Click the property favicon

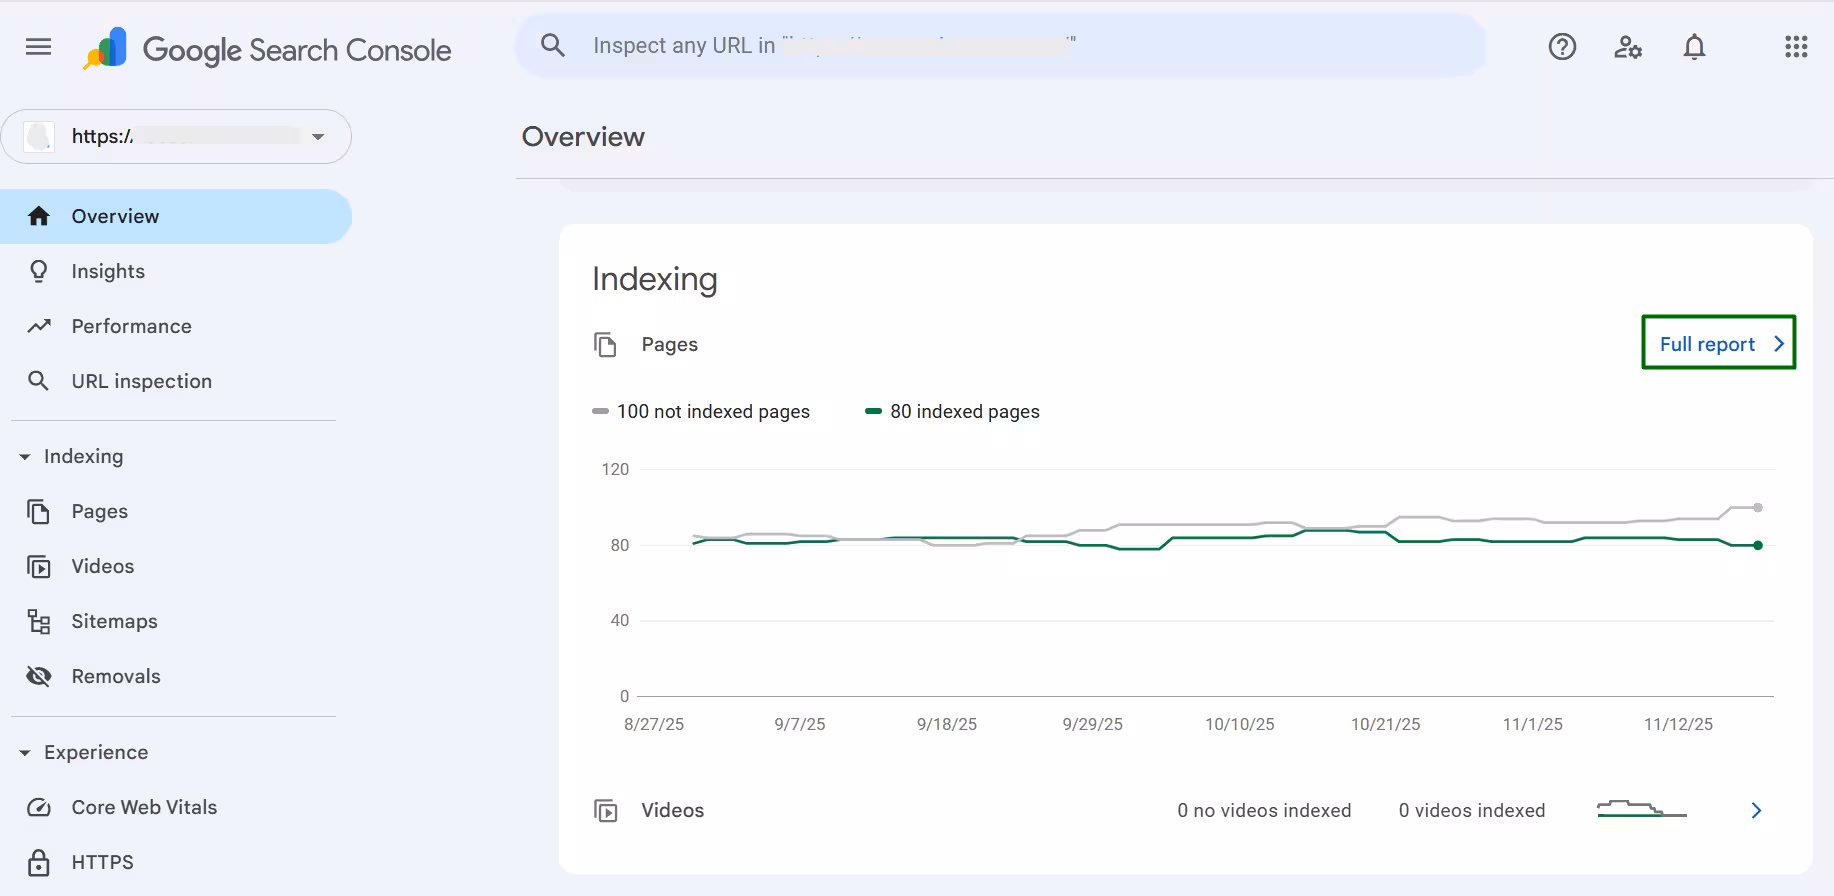point(39,136)
